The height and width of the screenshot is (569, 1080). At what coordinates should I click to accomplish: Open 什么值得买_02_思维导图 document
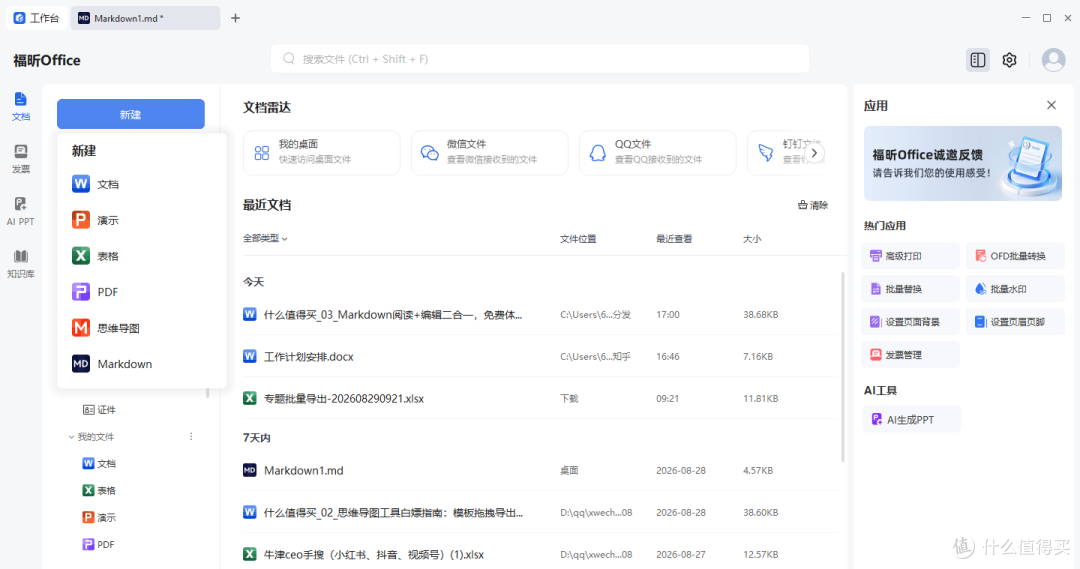540,513
